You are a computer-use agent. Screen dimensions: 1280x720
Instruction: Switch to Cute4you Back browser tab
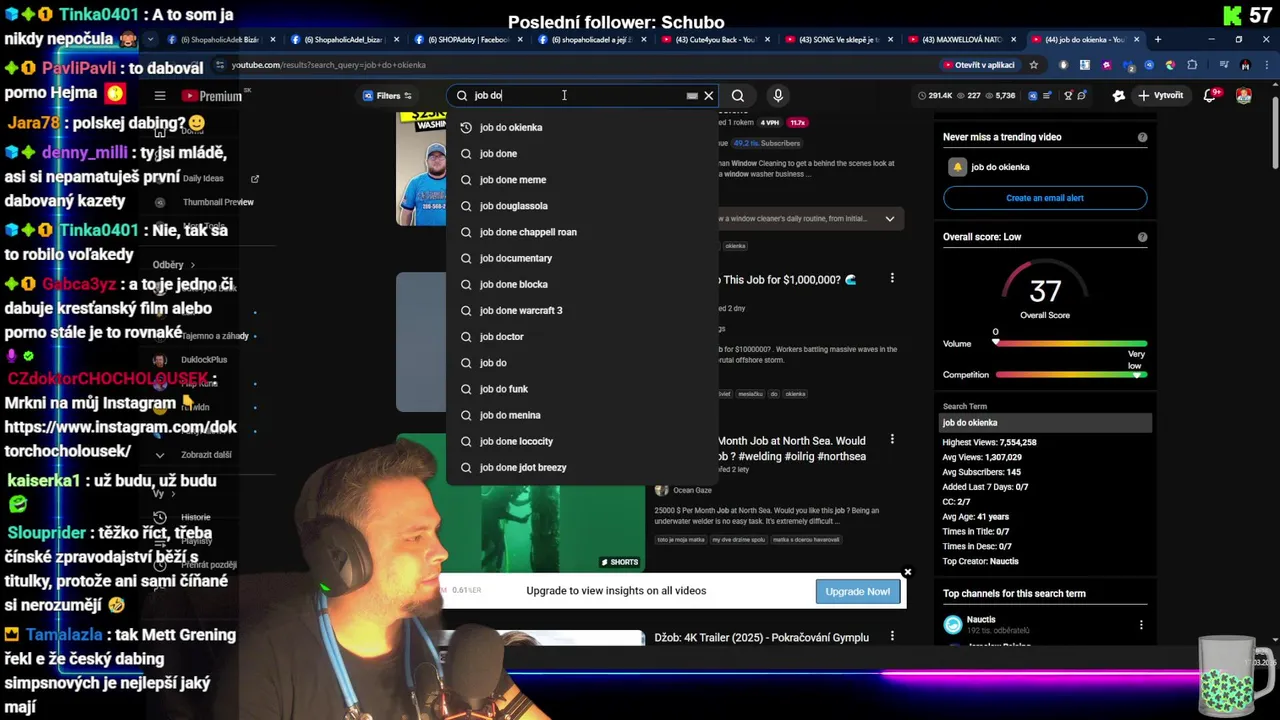pos(714,39)
